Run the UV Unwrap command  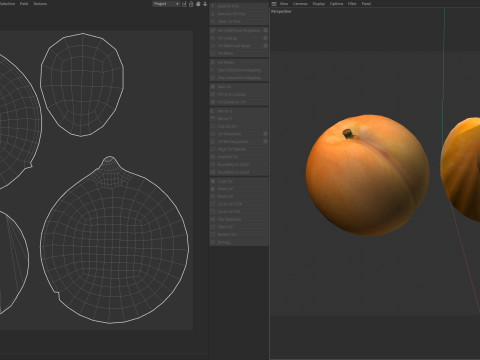pyautogui.click(x=236, y=38)
